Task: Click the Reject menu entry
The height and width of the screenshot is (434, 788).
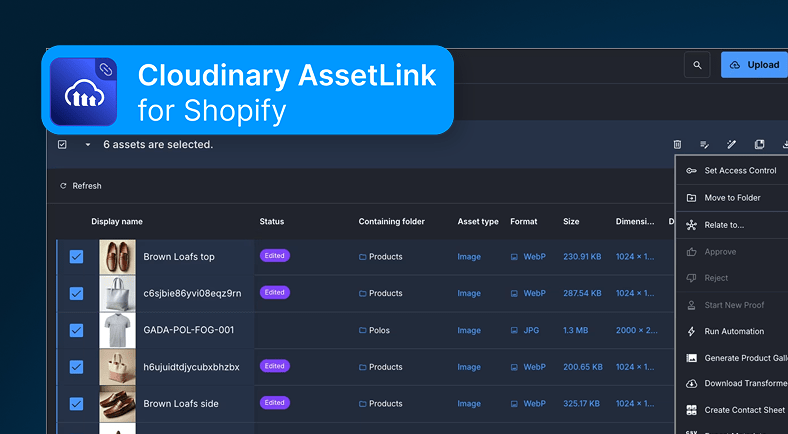Action: [732, 278]
